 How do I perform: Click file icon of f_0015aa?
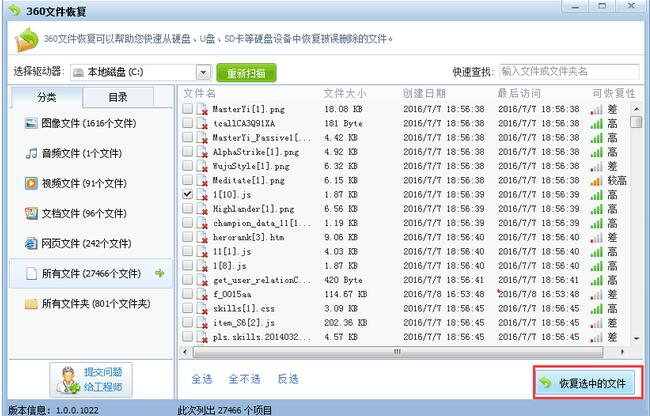[202, 294]
